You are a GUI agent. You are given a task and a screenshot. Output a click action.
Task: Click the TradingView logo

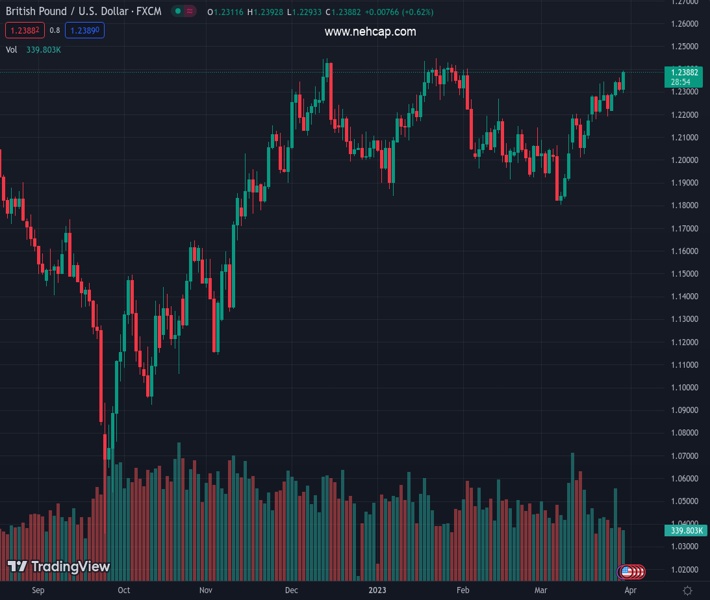[x=58, y=567]
